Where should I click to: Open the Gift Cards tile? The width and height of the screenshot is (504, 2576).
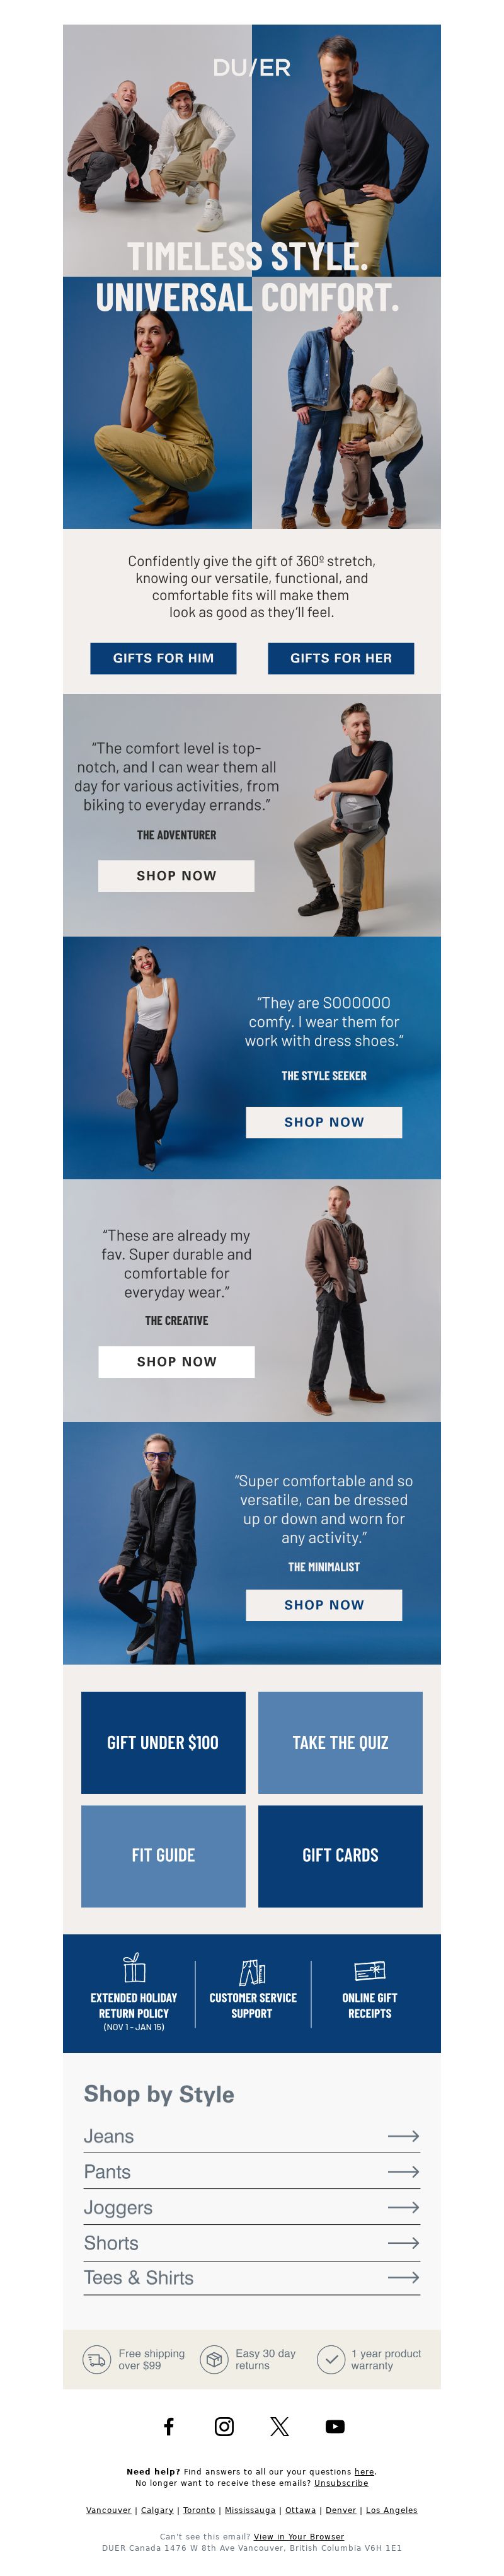(340, 1855)
